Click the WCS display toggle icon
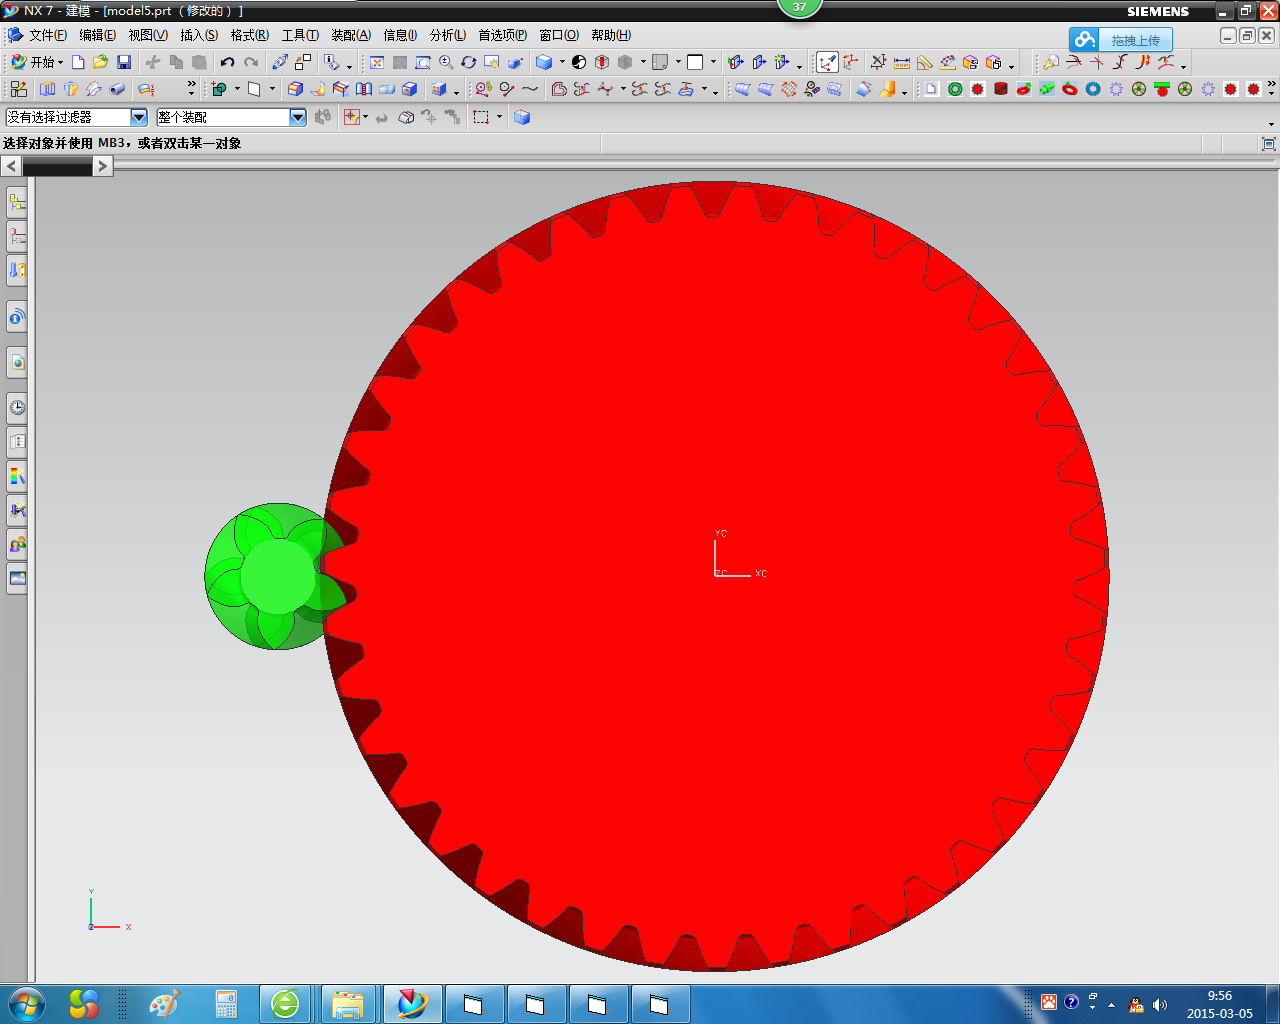This screenshot has height=1024, width=1280. pyautogui.click(x=827, y=62)
